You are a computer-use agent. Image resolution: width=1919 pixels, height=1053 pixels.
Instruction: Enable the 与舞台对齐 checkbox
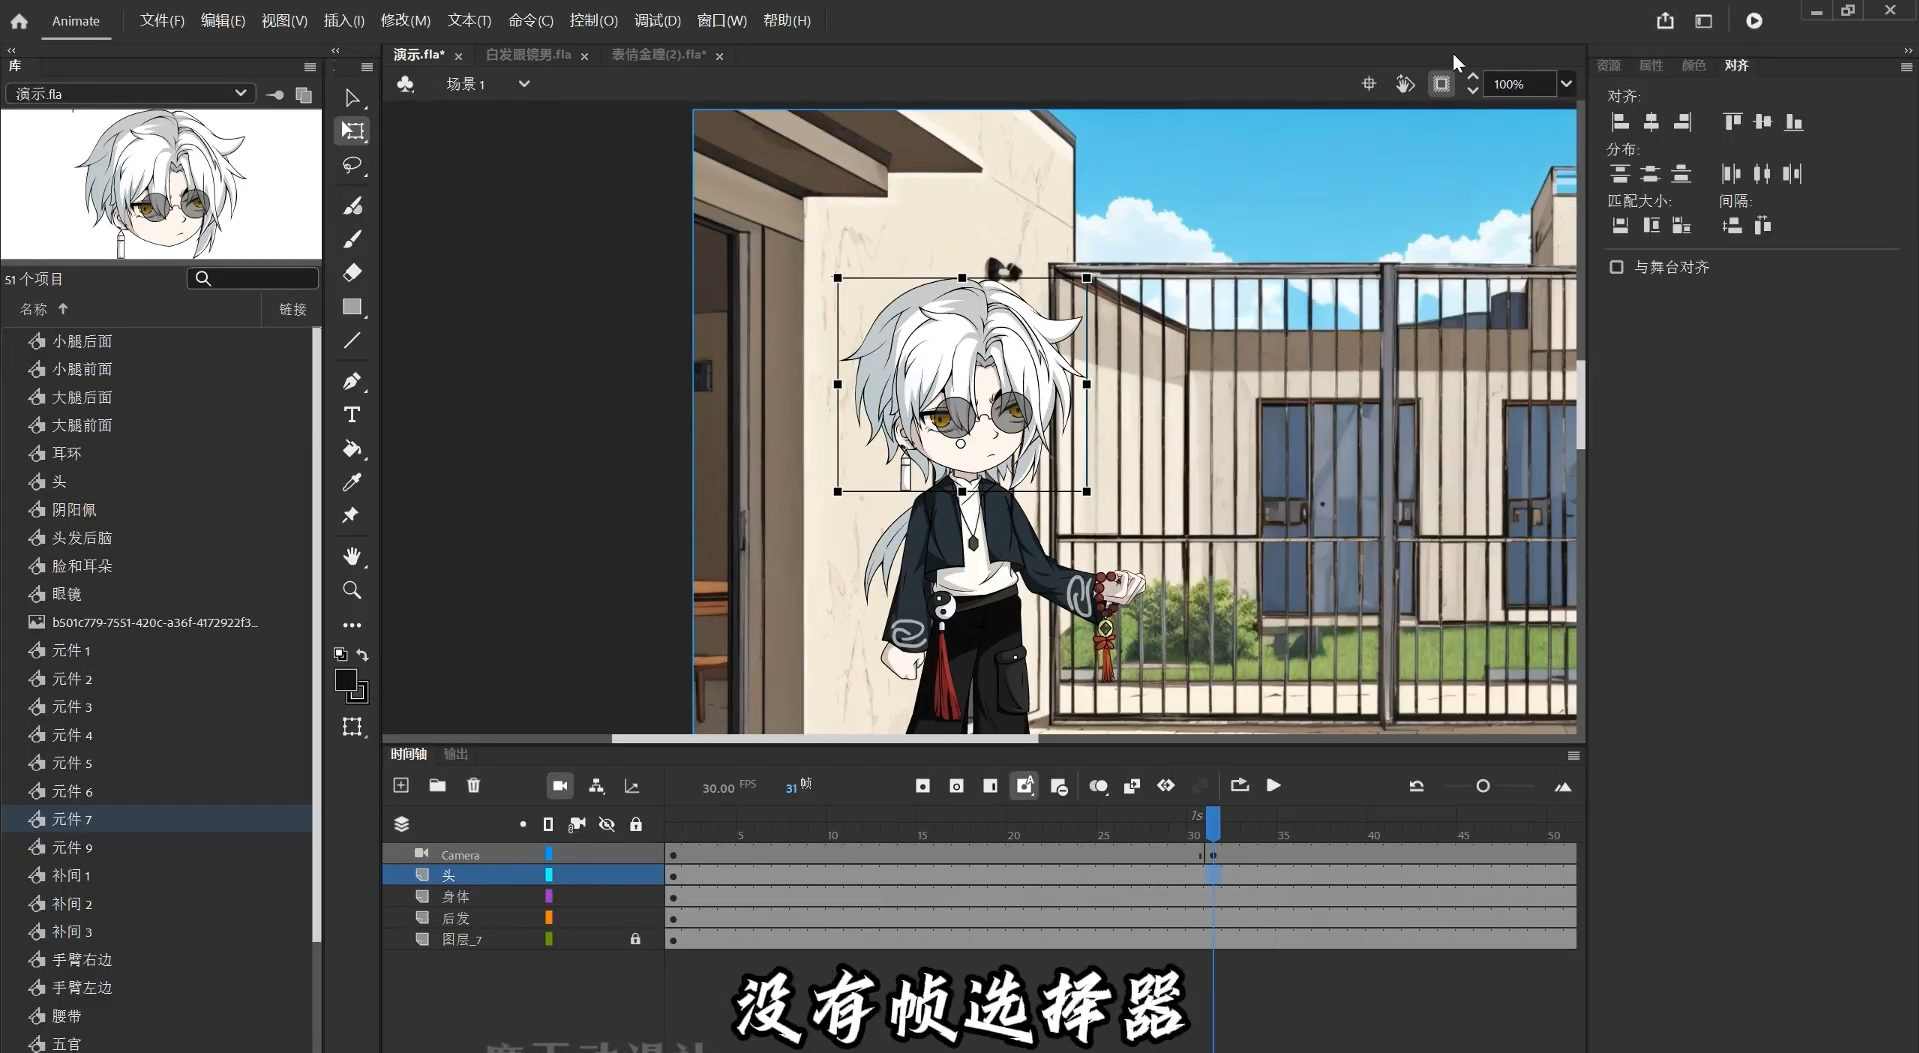coord(1616,267)
